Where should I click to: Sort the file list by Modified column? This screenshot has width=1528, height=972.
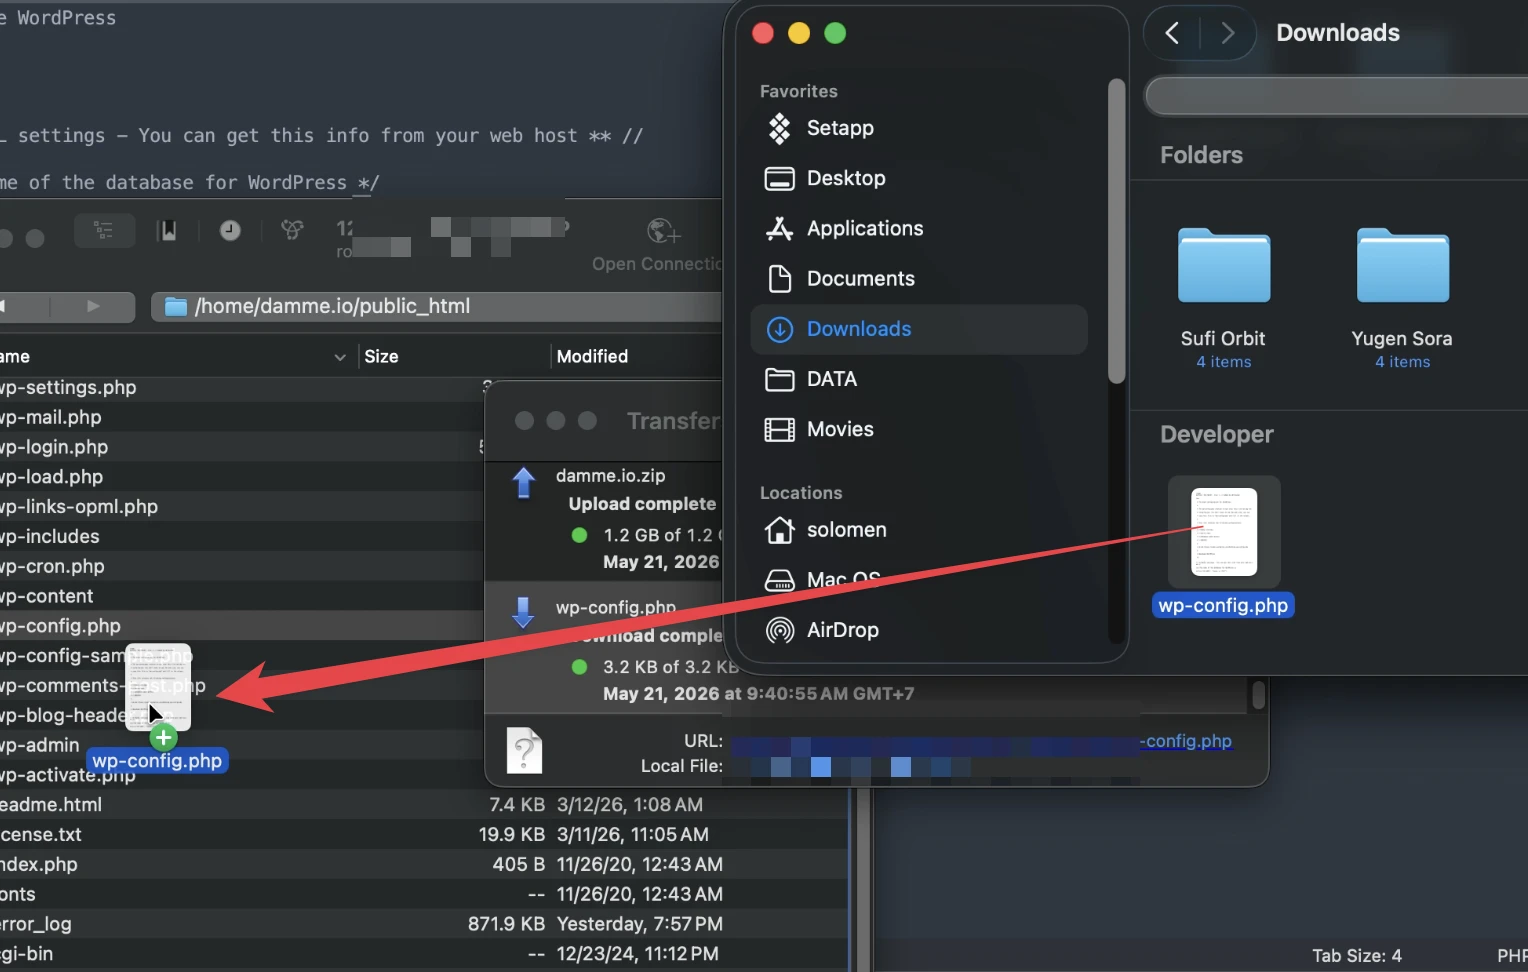(592, 357)
